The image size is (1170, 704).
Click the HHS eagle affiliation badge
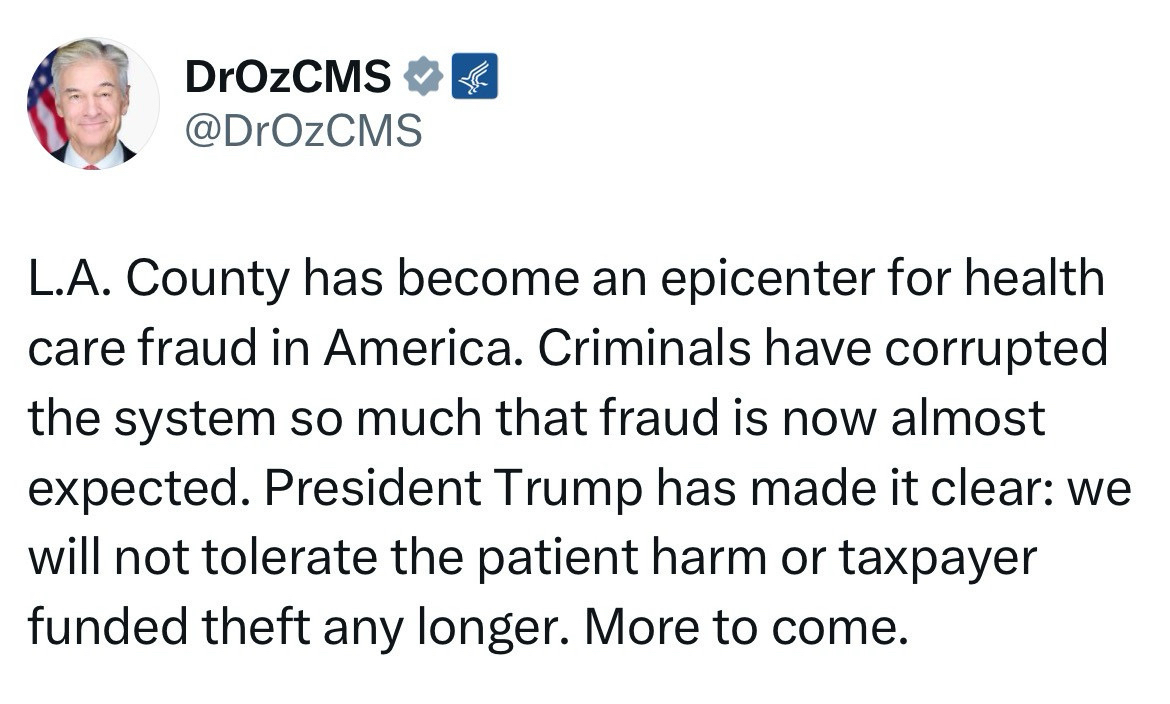coord(474,78)
